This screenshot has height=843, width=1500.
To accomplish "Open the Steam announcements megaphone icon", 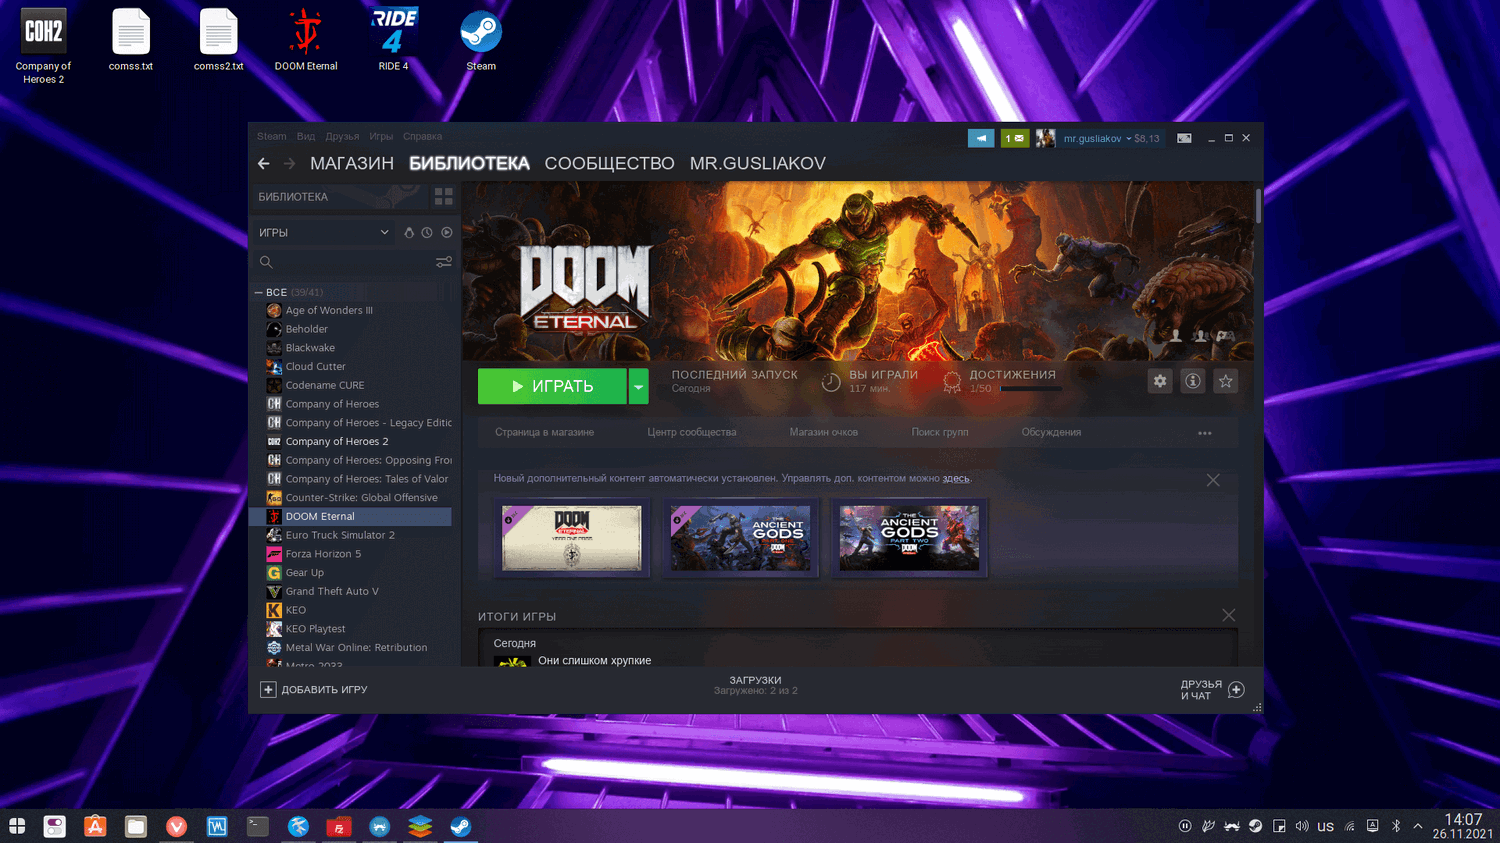I will (x=981, y=138).
